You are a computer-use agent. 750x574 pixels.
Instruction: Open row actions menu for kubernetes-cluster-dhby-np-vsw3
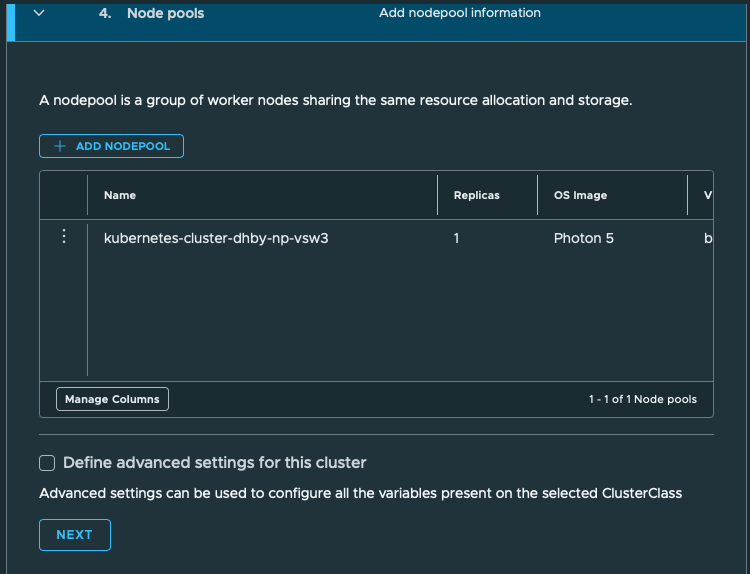64,236
